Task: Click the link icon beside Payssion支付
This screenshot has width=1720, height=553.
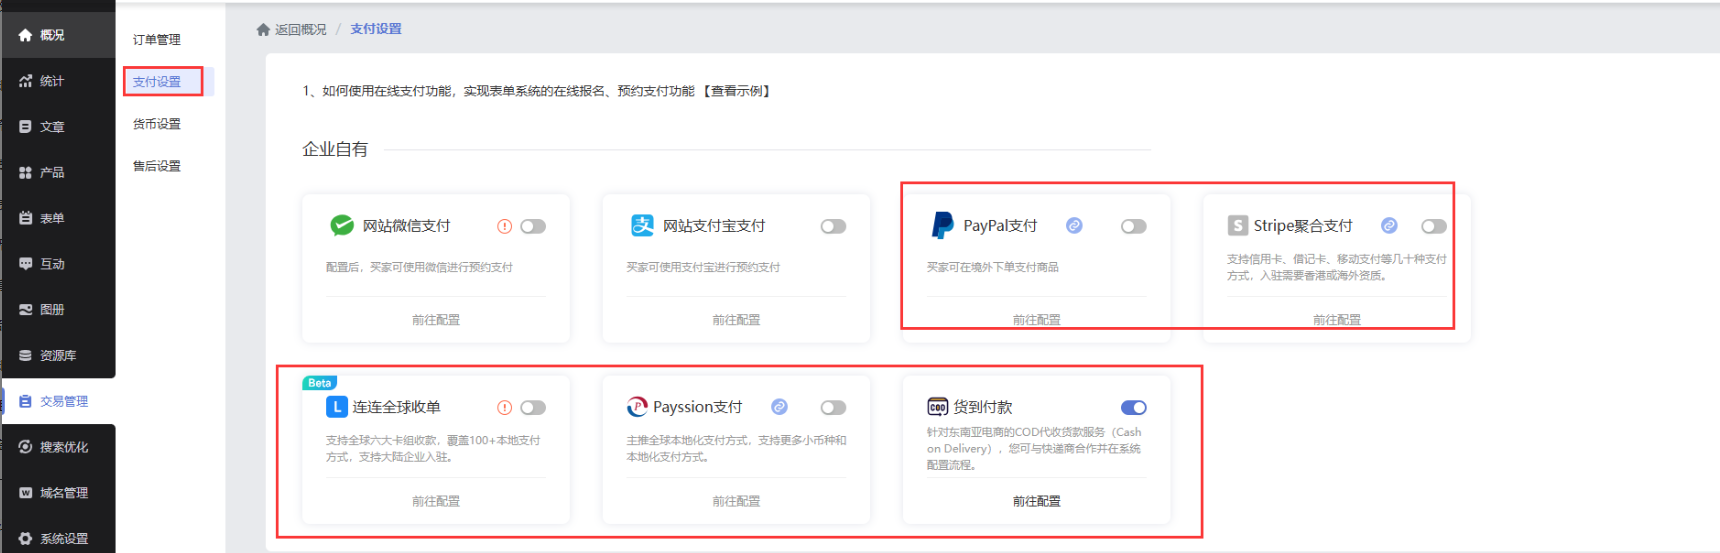Action: tap(779, 407)
